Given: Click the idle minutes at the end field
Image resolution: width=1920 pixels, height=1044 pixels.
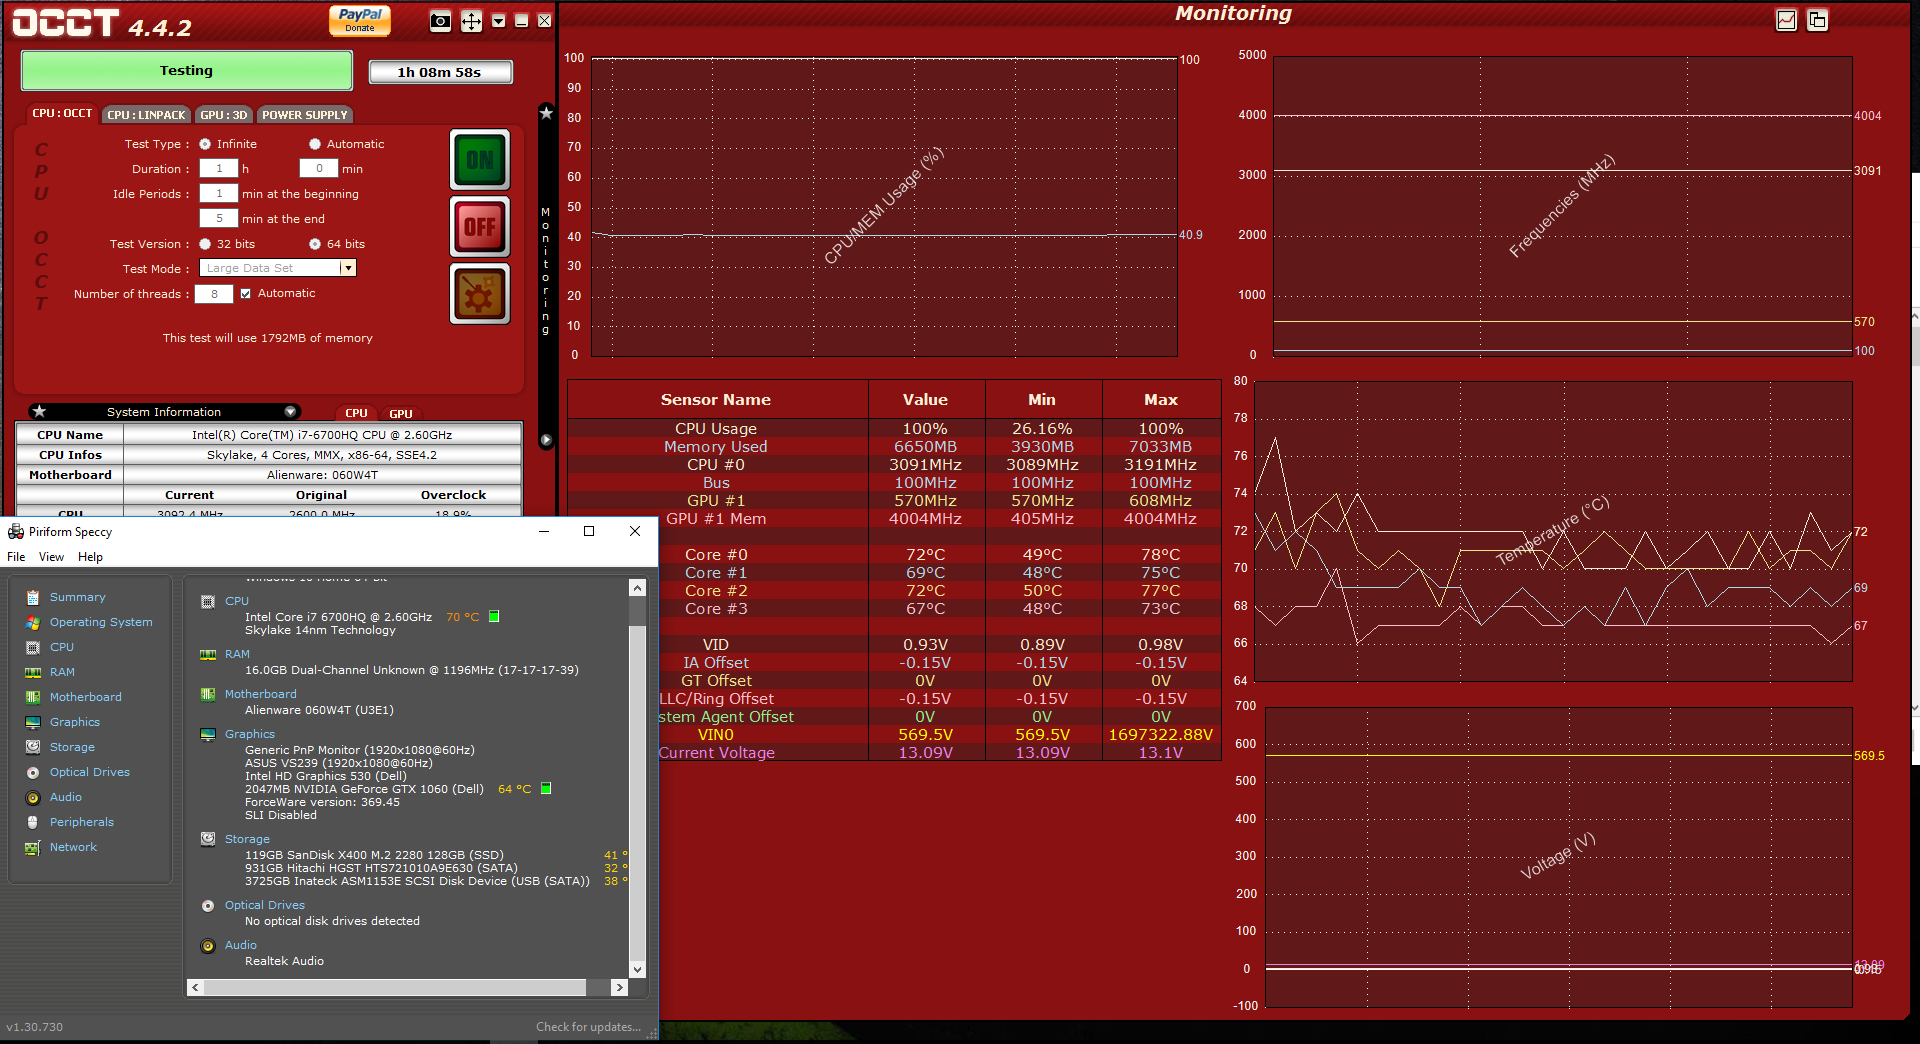Looking at the screenshot, I should click(x=219, y=219).
